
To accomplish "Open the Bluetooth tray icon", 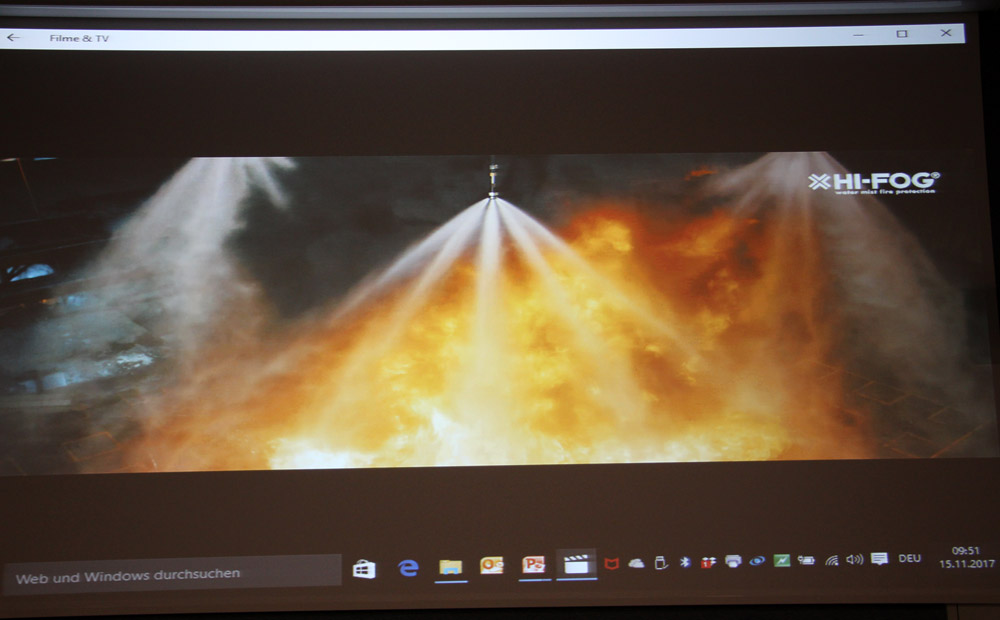I will 685,562.
